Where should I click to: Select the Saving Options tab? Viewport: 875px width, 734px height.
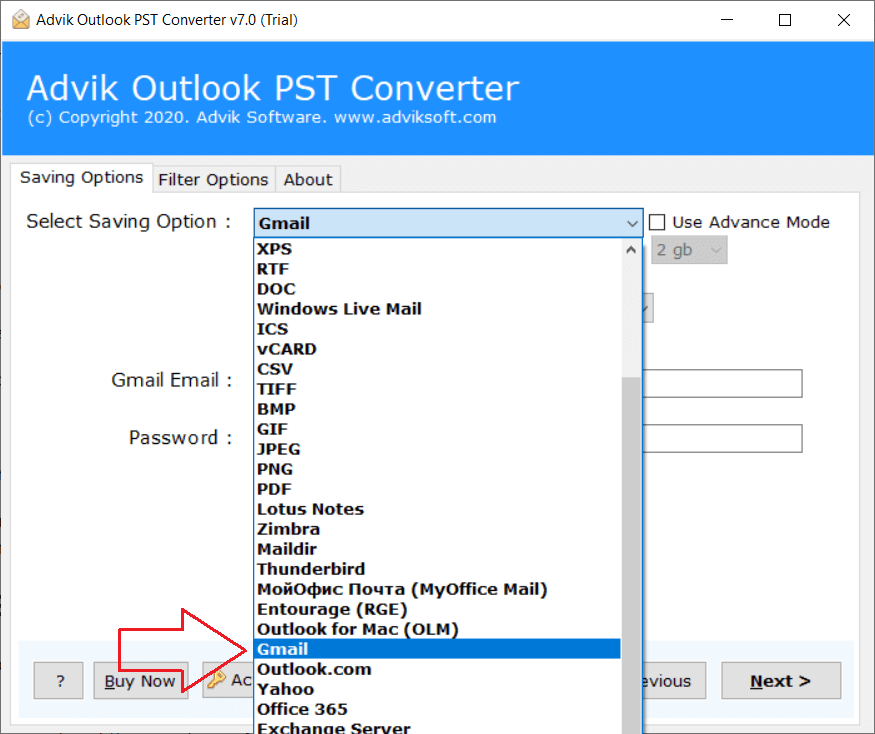tap(81, 177)
